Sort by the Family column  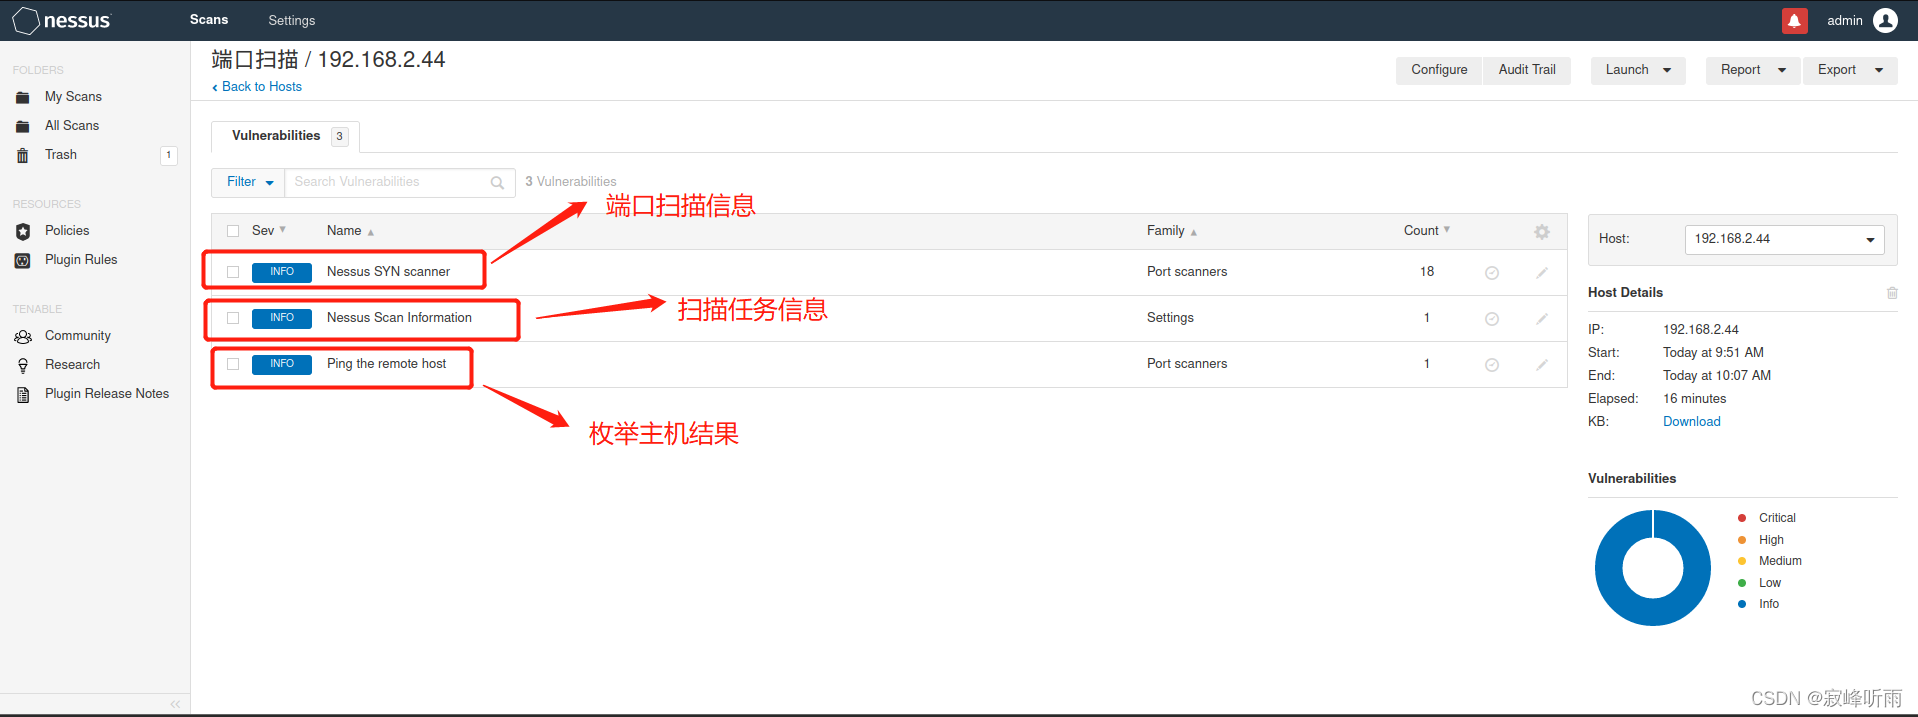point(1171,231)
